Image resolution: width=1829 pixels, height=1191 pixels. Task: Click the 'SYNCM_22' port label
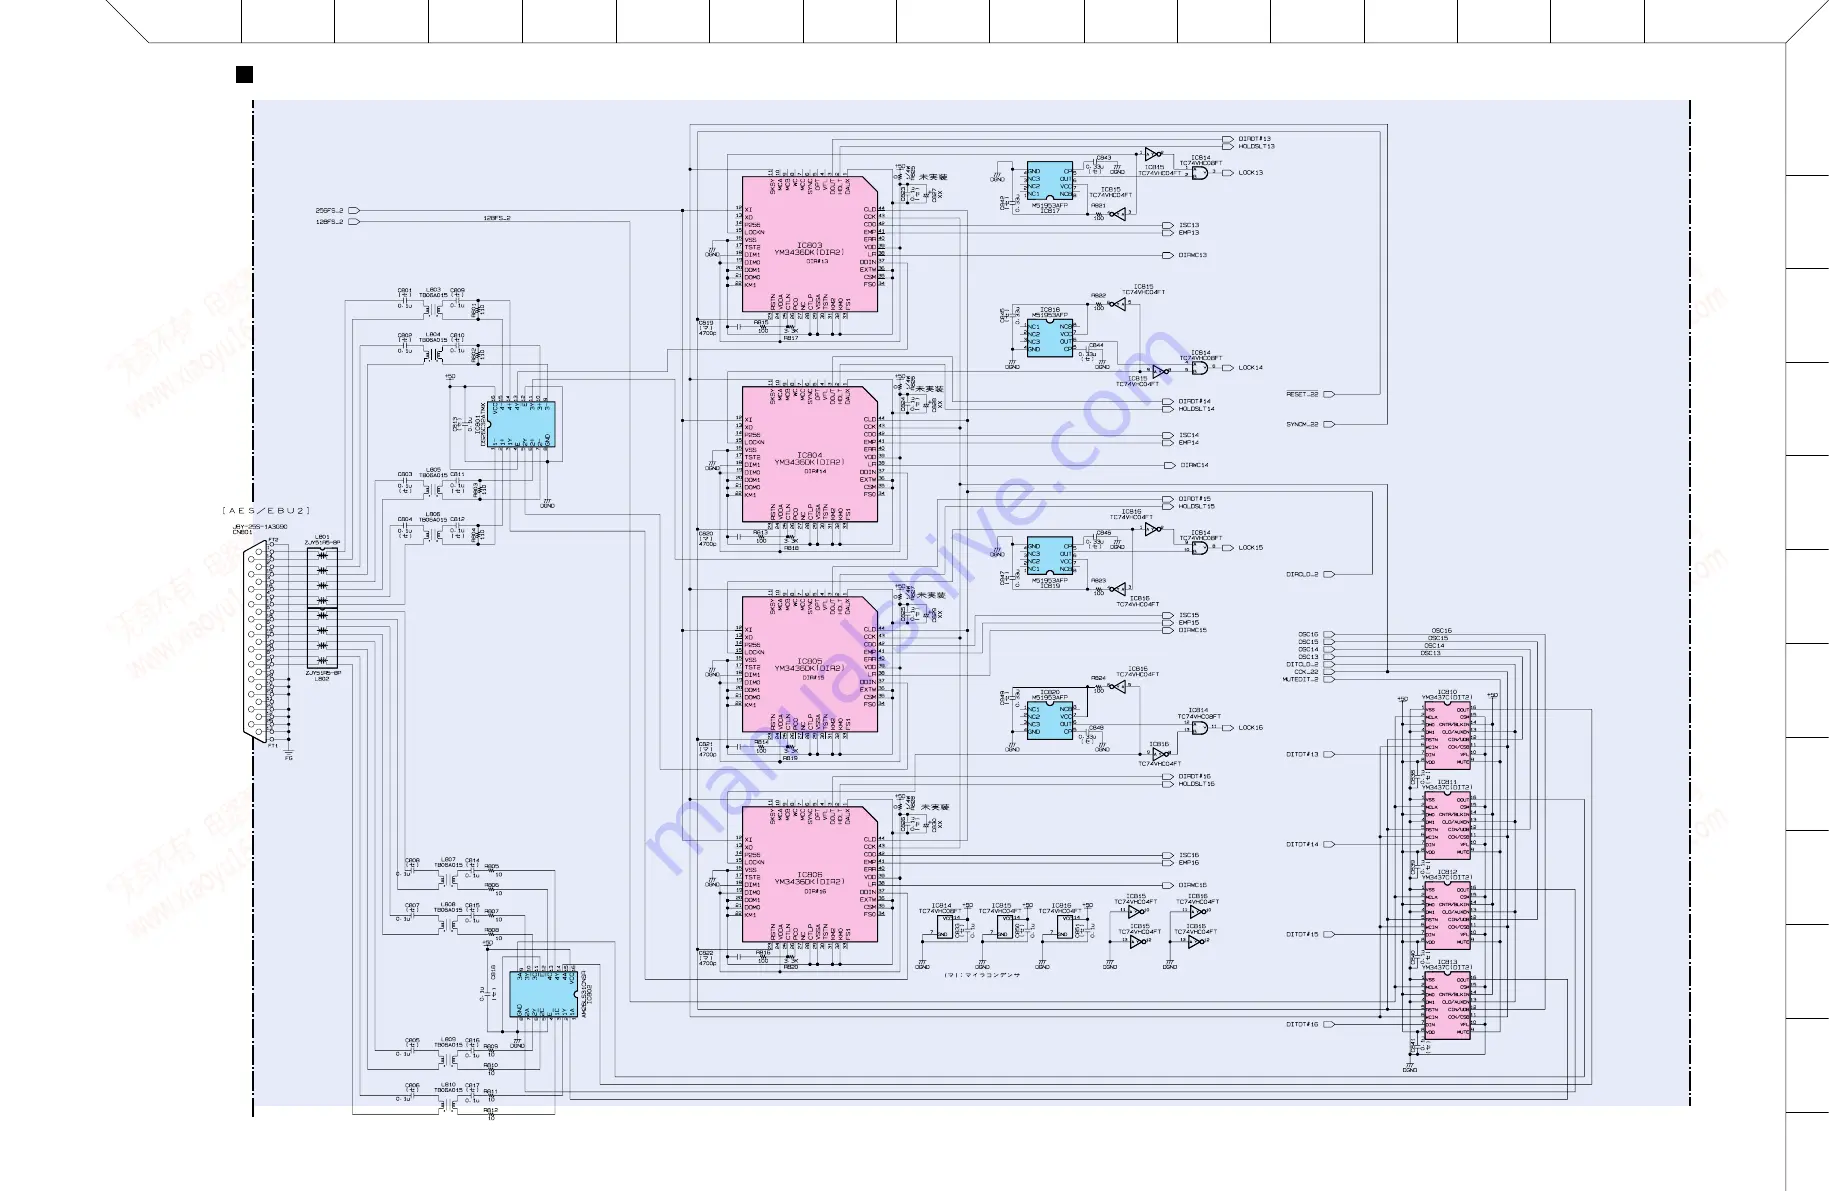click(1302, 424)
